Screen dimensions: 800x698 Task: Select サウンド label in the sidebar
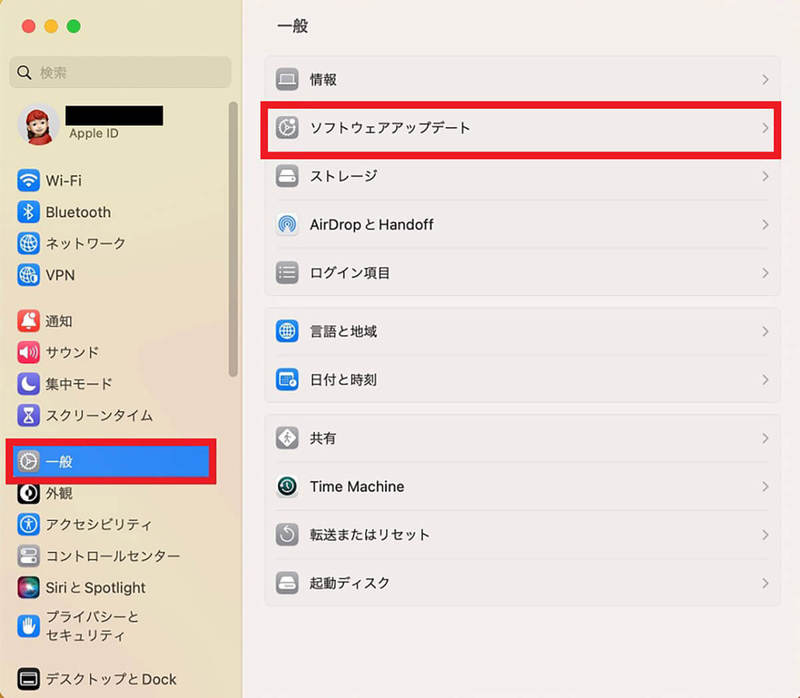(x=72, y=353)
